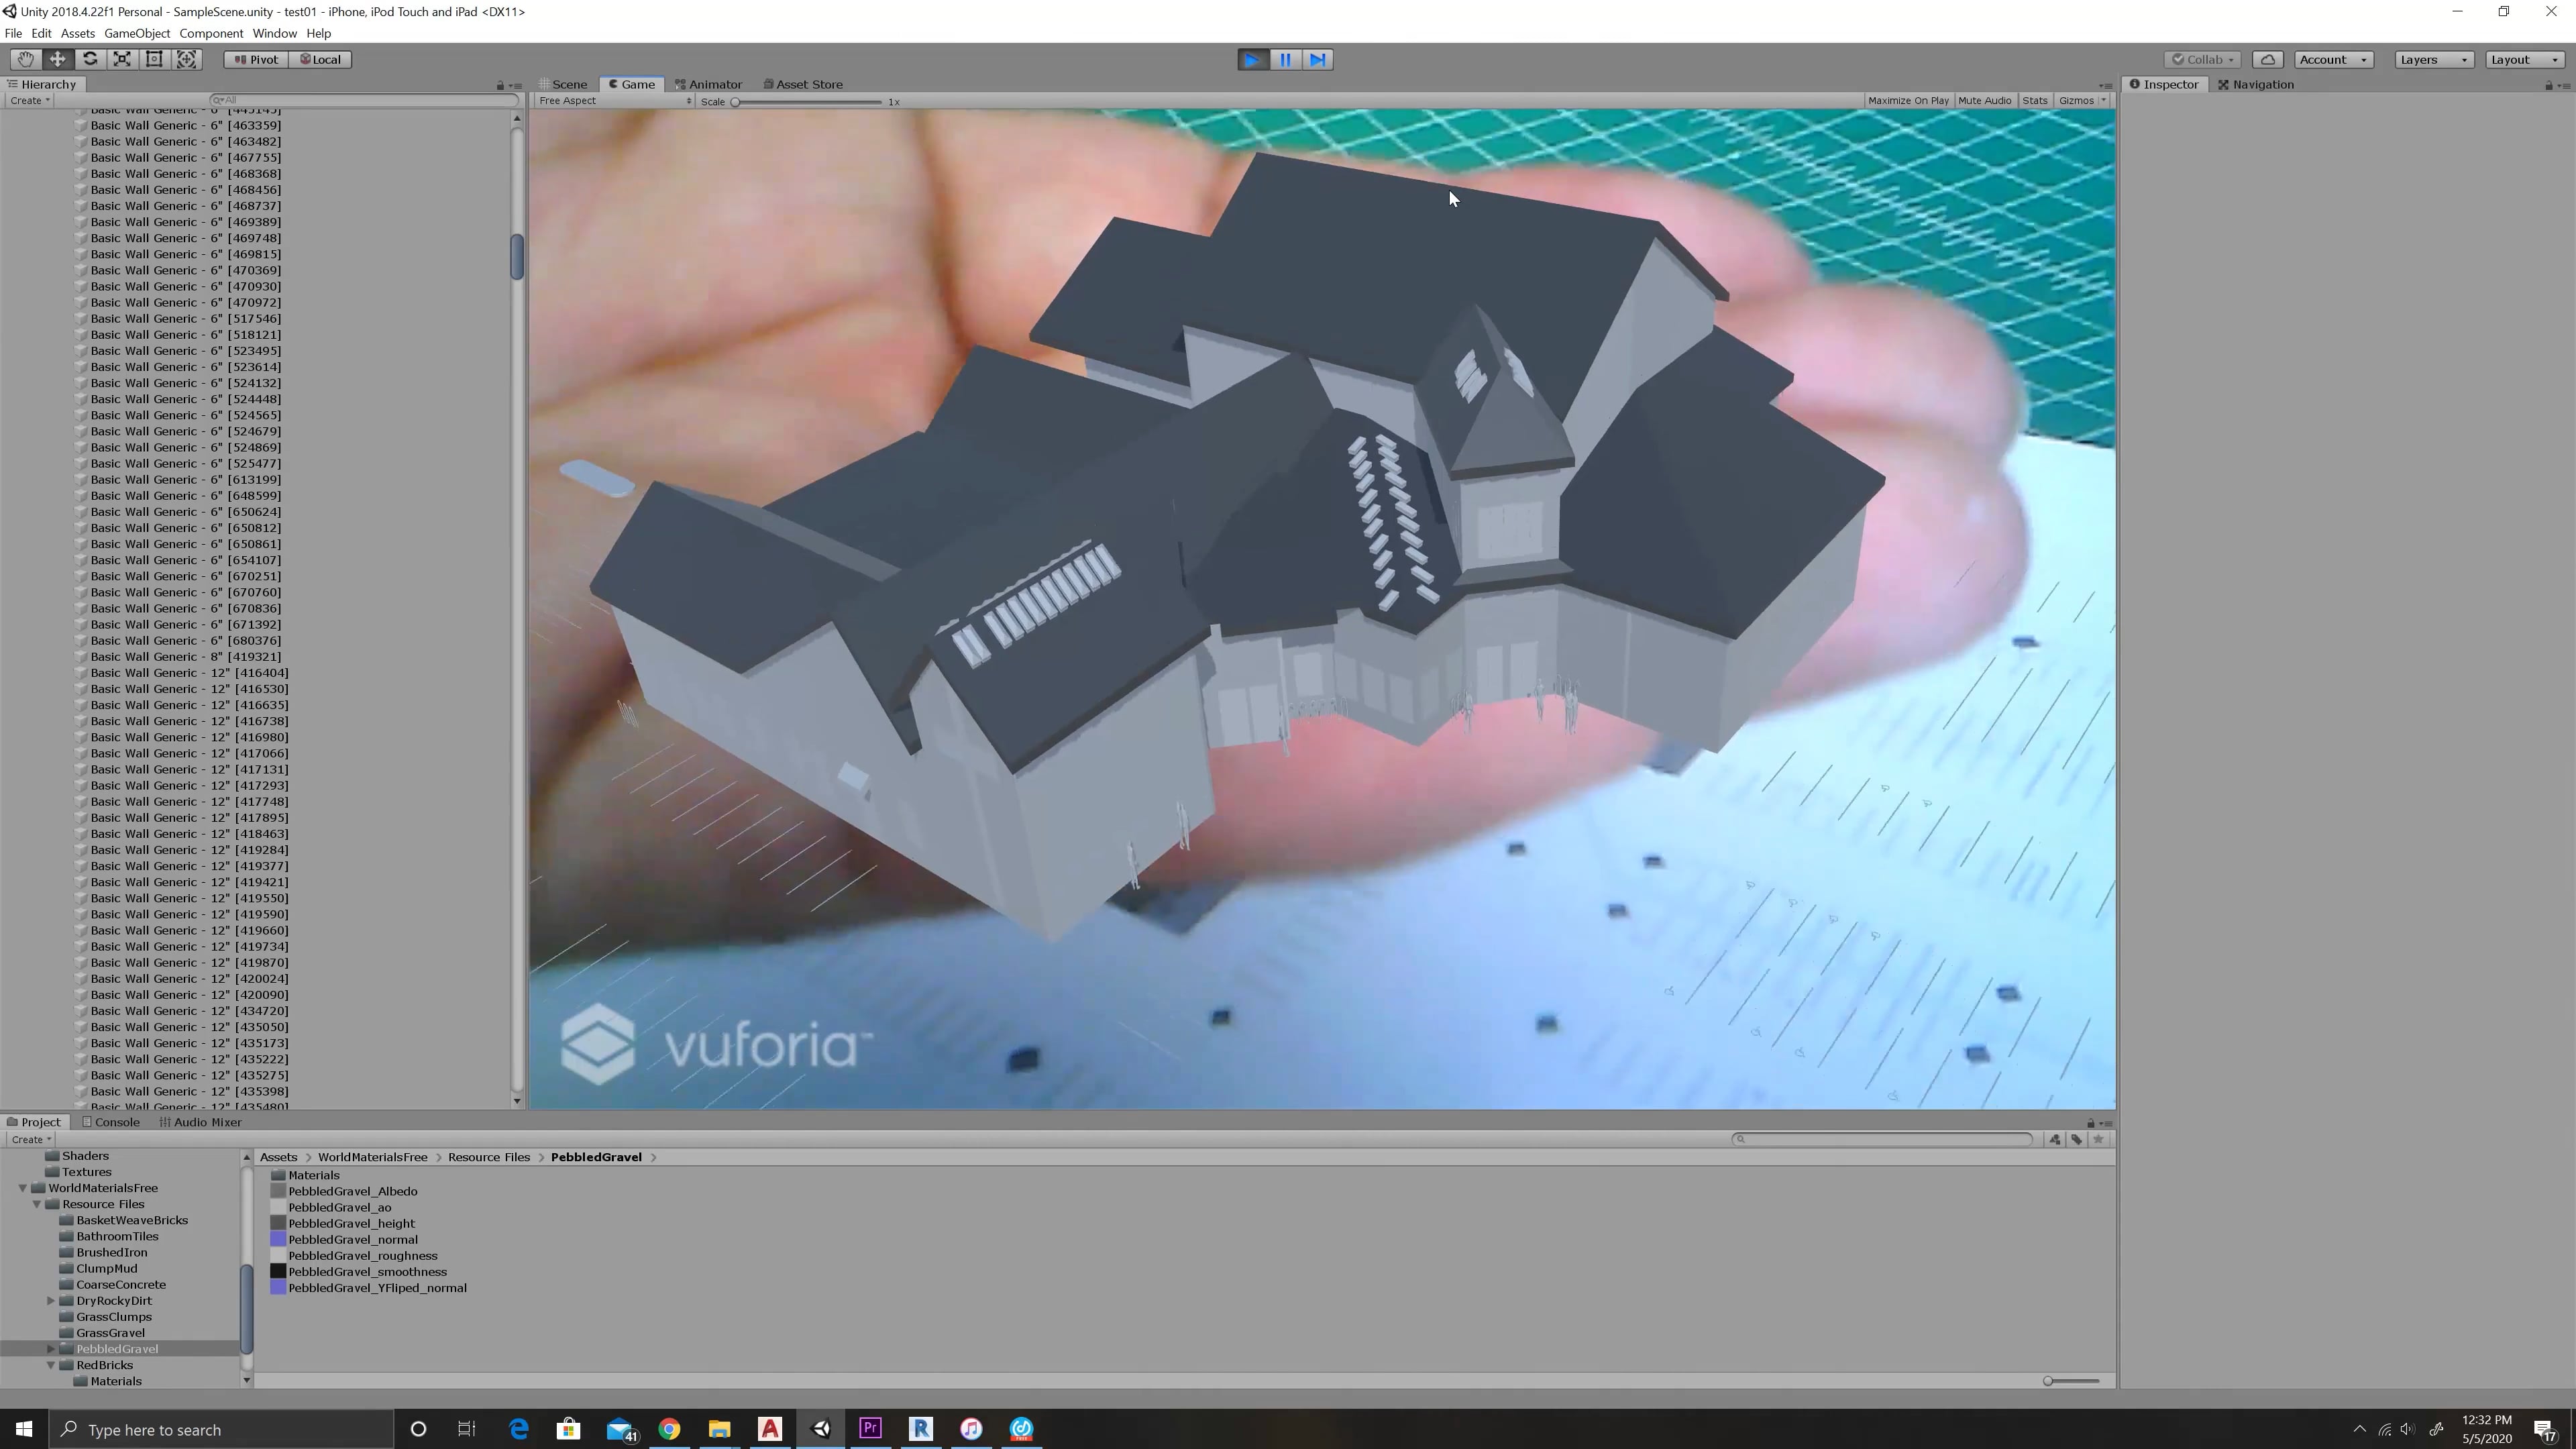2576x1449 pixels.
Task: Enable Mute Audio for the Game view
Action: click(1985, 100)
